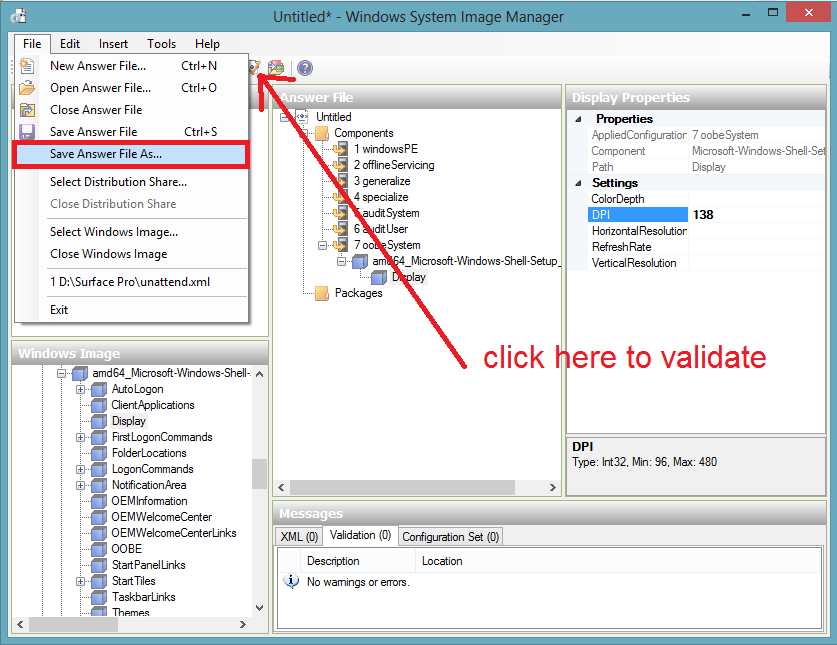The height and width of the screenshot is (645, 837).
Task: Click the OOBE cube icon
Action: [99, 549]
